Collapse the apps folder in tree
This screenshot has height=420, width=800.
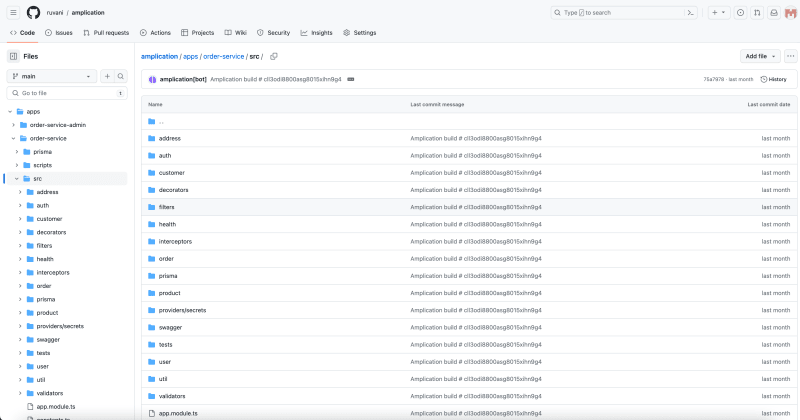[10, 111]
